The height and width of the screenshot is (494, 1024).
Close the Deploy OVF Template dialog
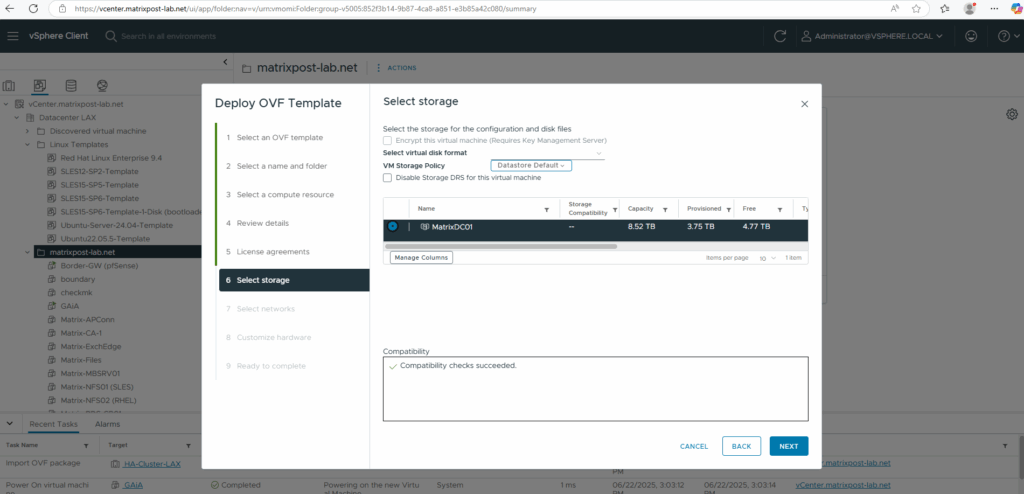(805, 104)
